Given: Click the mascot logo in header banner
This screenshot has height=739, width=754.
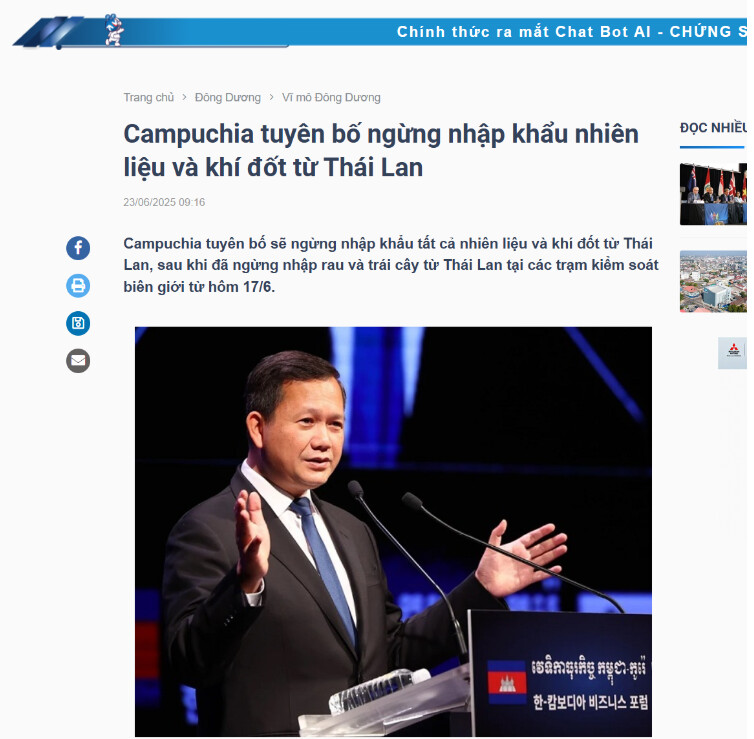Looking at the screenshot, I should 113,30.
